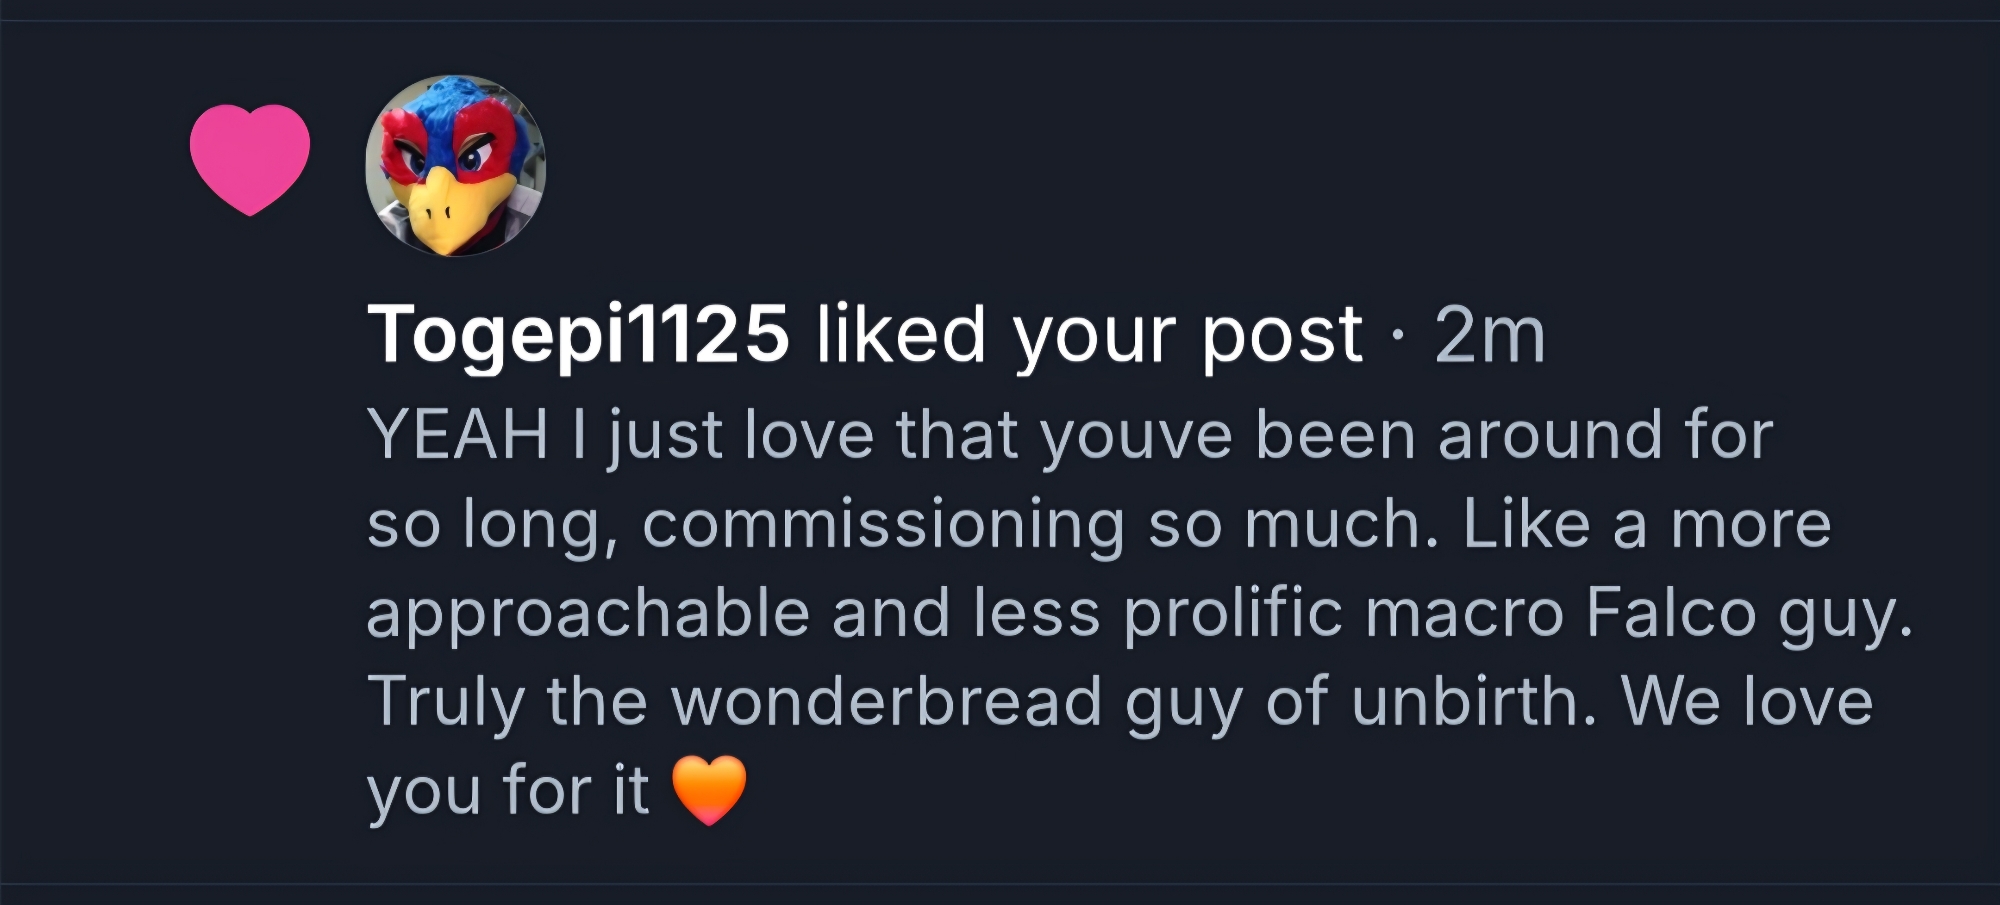Click the word "Truly" in the post

pos(446,701)
